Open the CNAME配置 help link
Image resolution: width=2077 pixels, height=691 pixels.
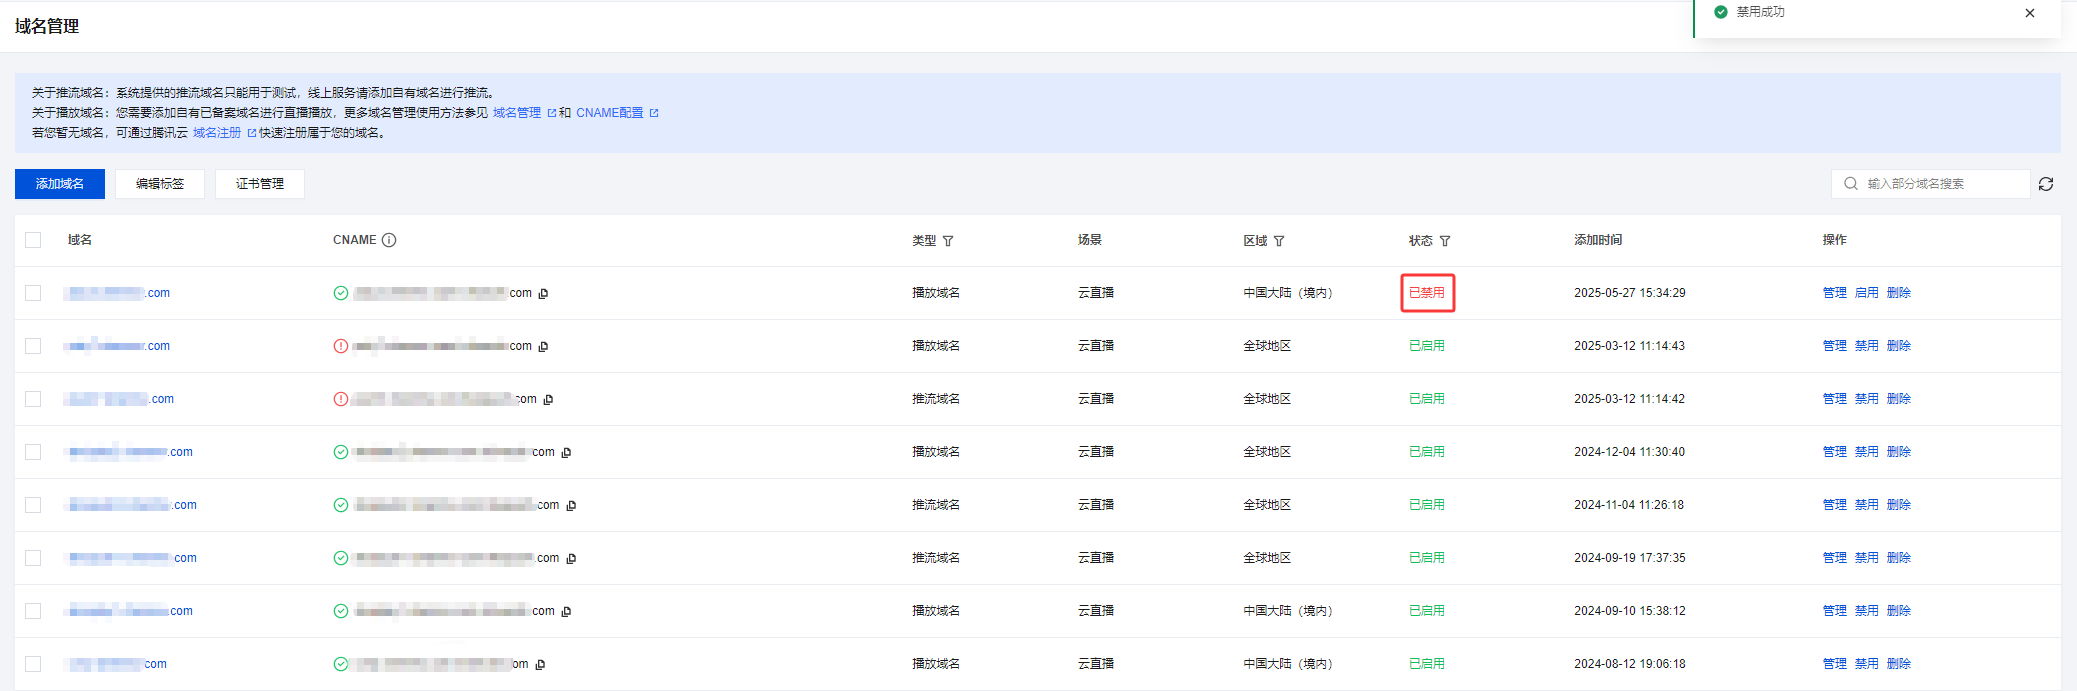click(x=610, y=113)
